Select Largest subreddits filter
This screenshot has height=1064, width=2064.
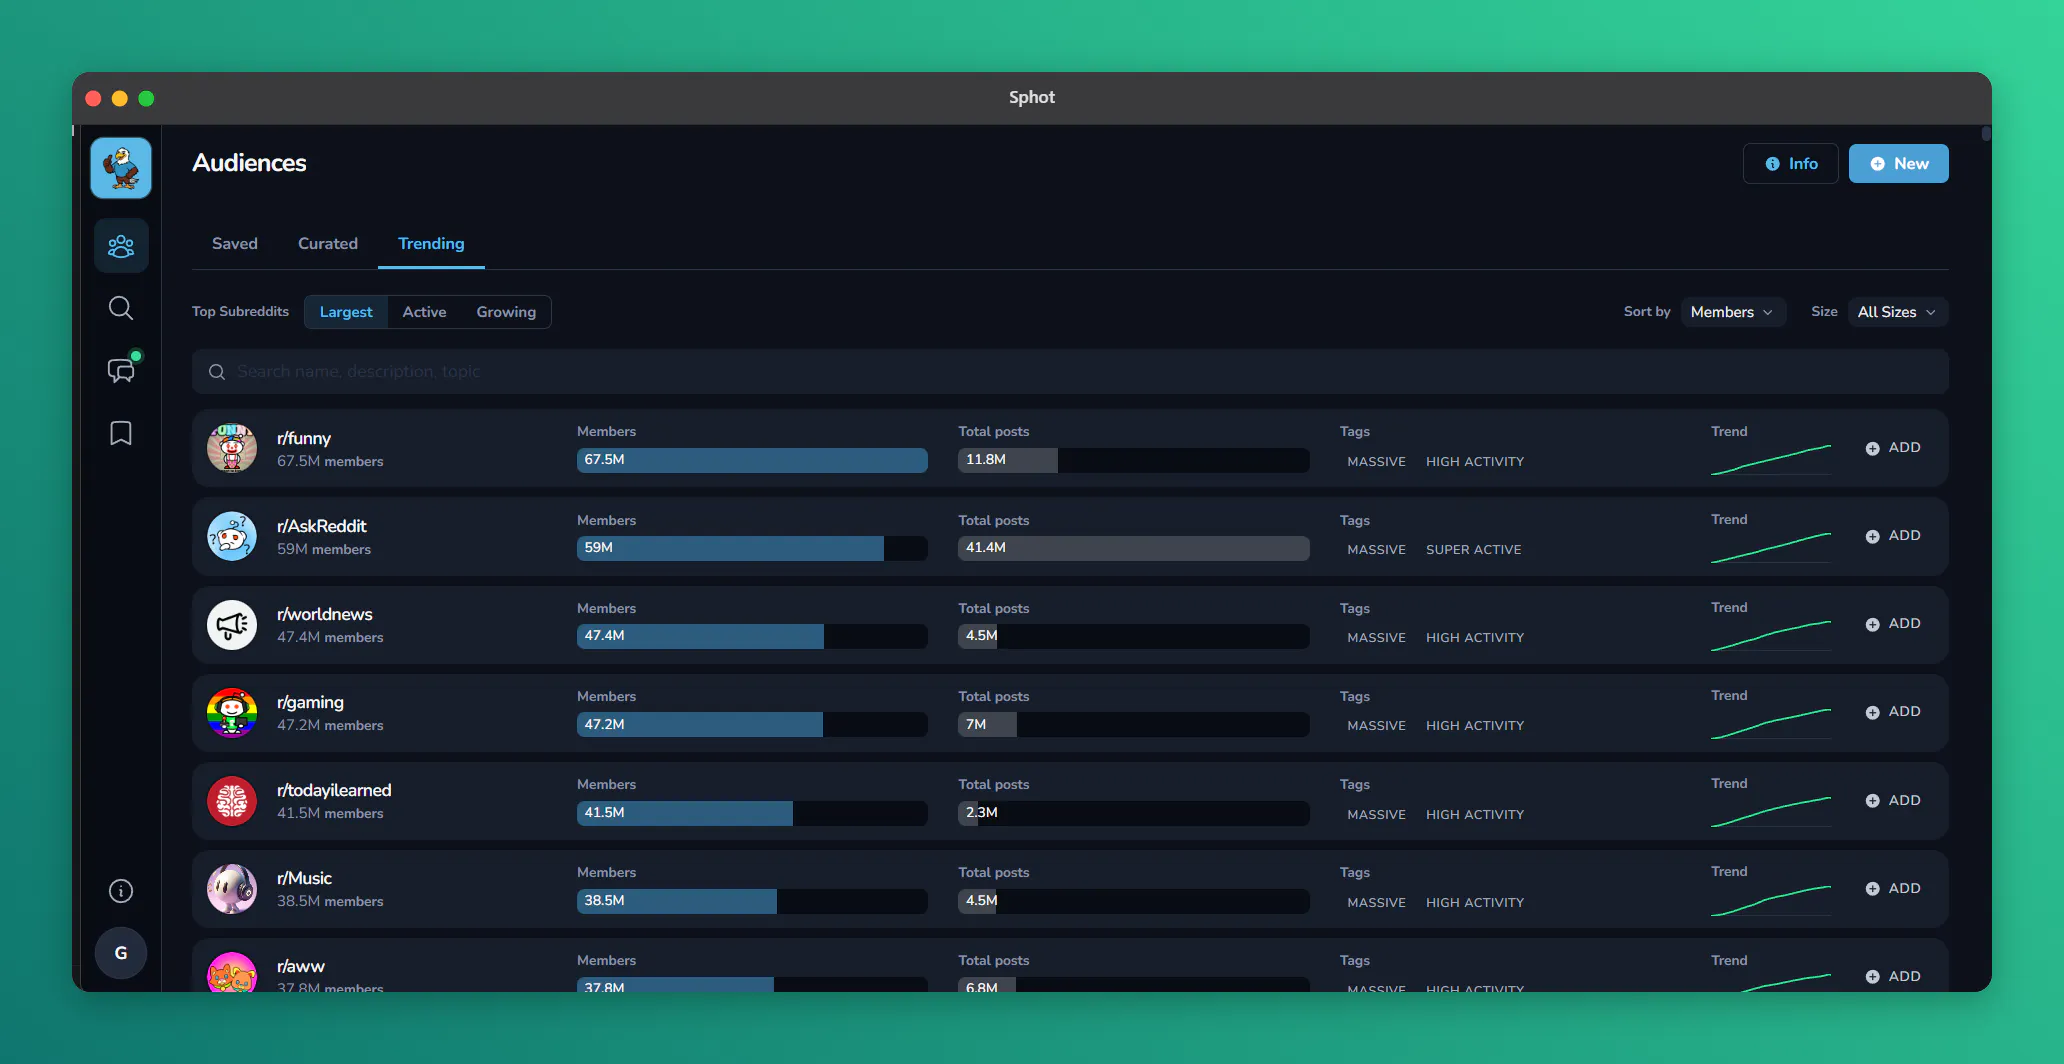point(346,312)
